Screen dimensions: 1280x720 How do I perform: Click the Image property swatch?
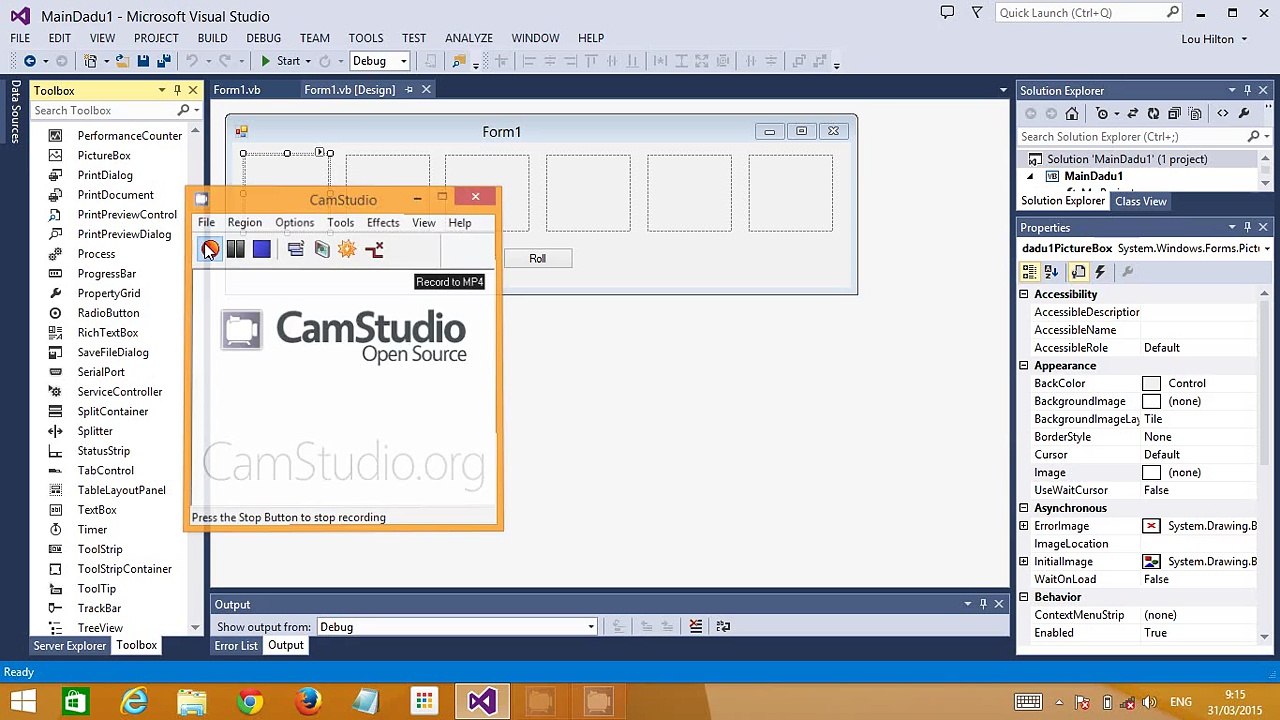coord(1152,473)
